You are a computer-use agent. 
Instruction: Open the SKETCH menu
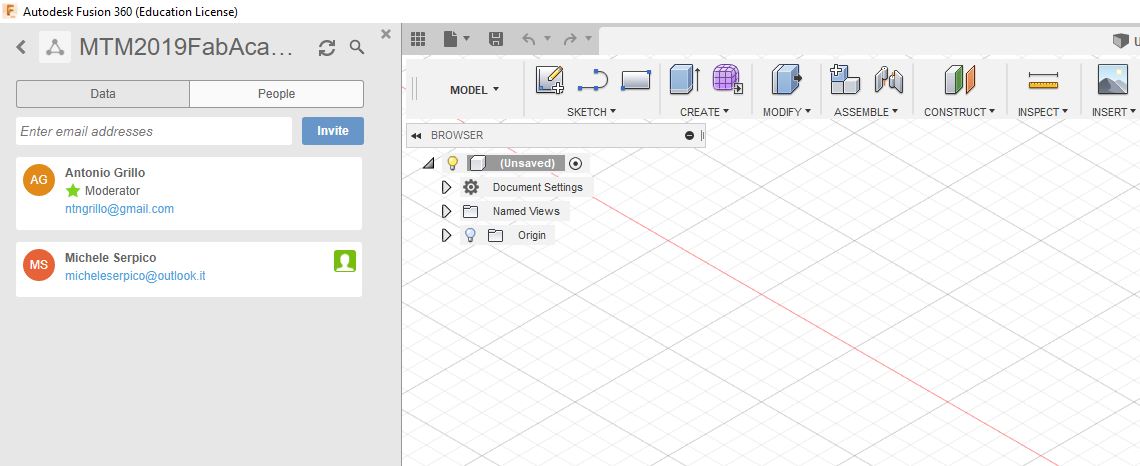(x=591, y=112)
